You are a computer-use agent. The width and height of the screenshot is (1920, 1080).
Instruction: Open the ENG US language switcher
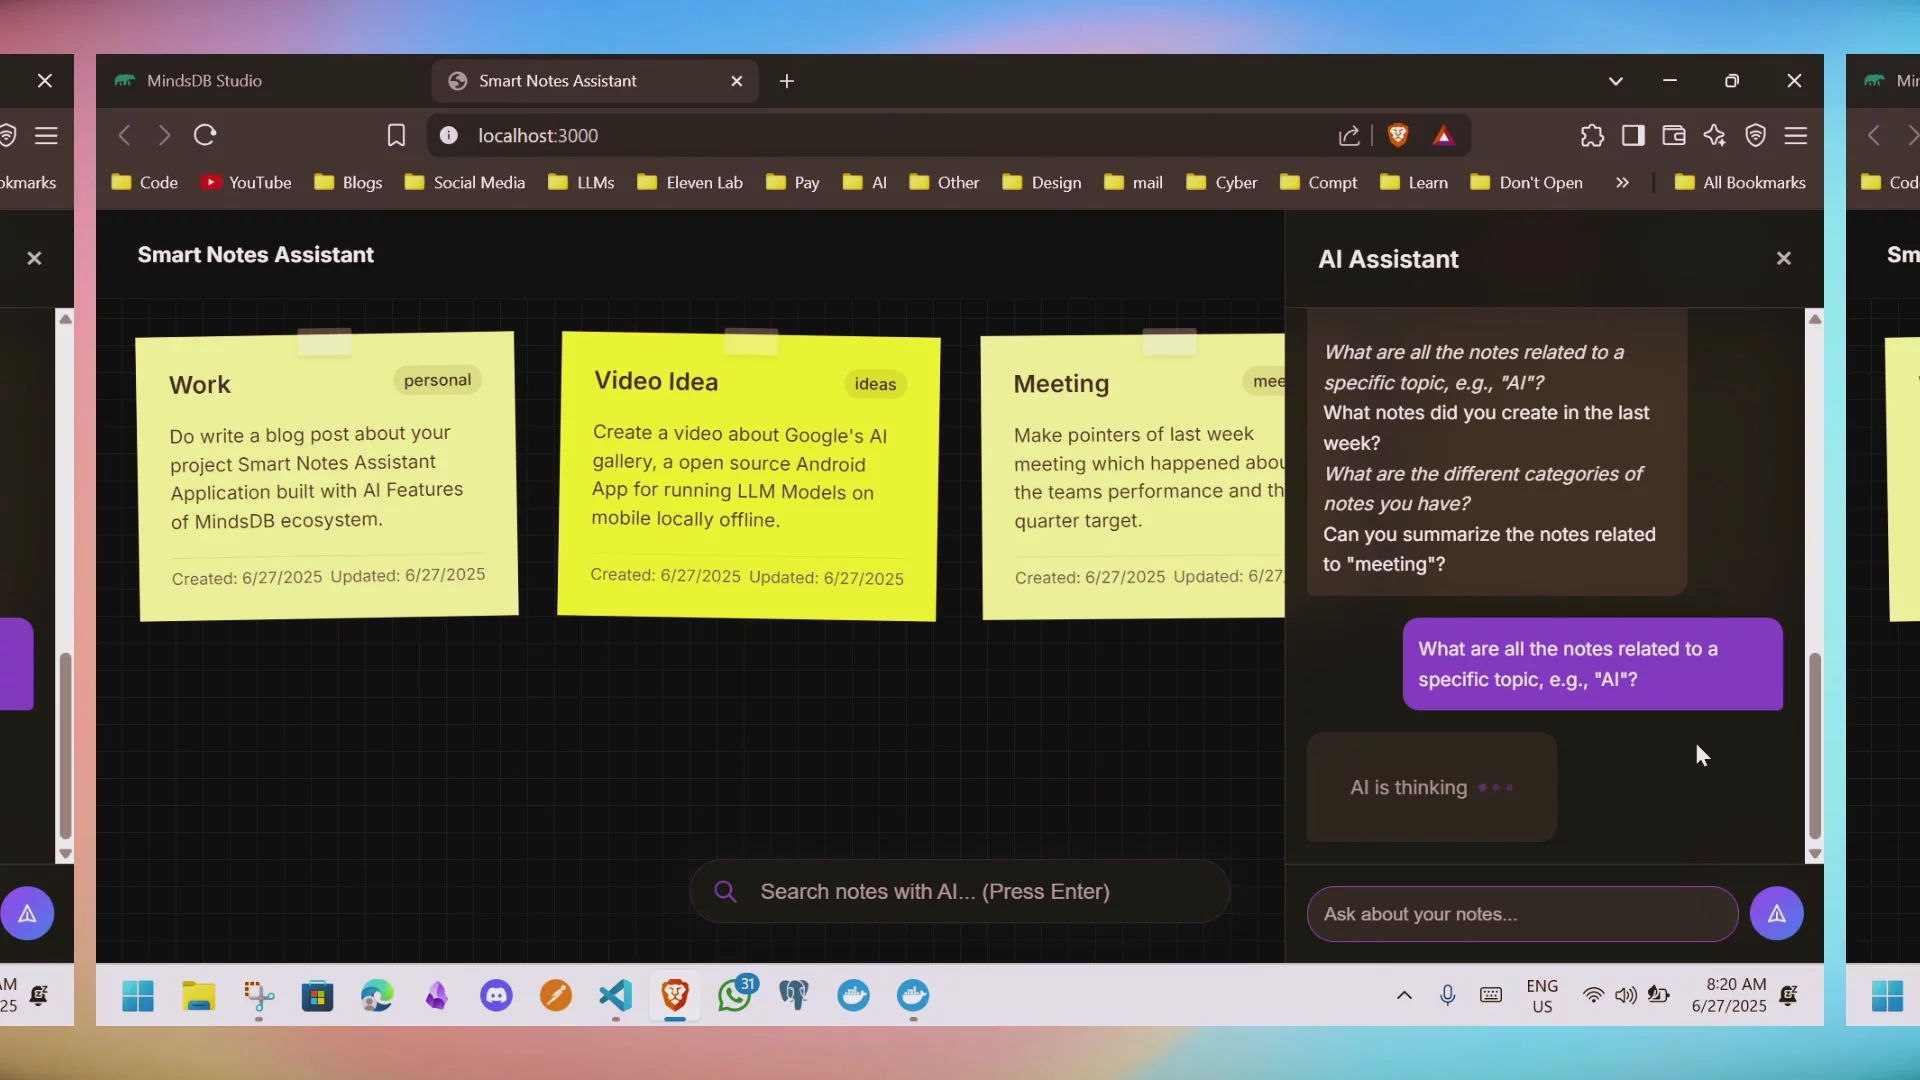click(1542, 996)
